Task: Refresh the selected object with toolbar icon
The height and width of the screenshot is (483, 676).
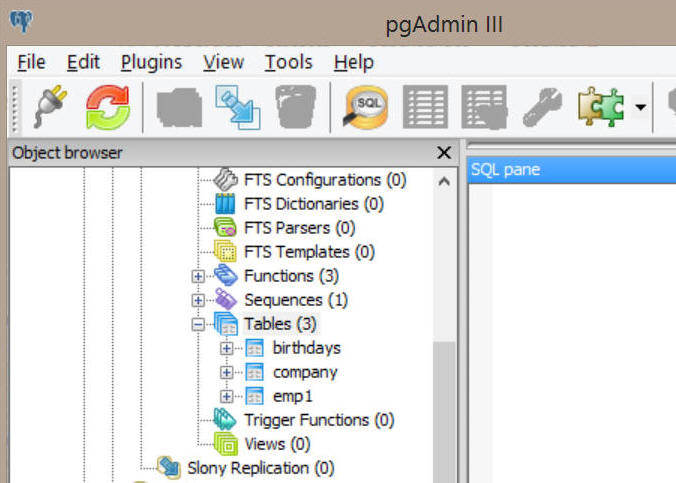Action: [x=108, y=107]
